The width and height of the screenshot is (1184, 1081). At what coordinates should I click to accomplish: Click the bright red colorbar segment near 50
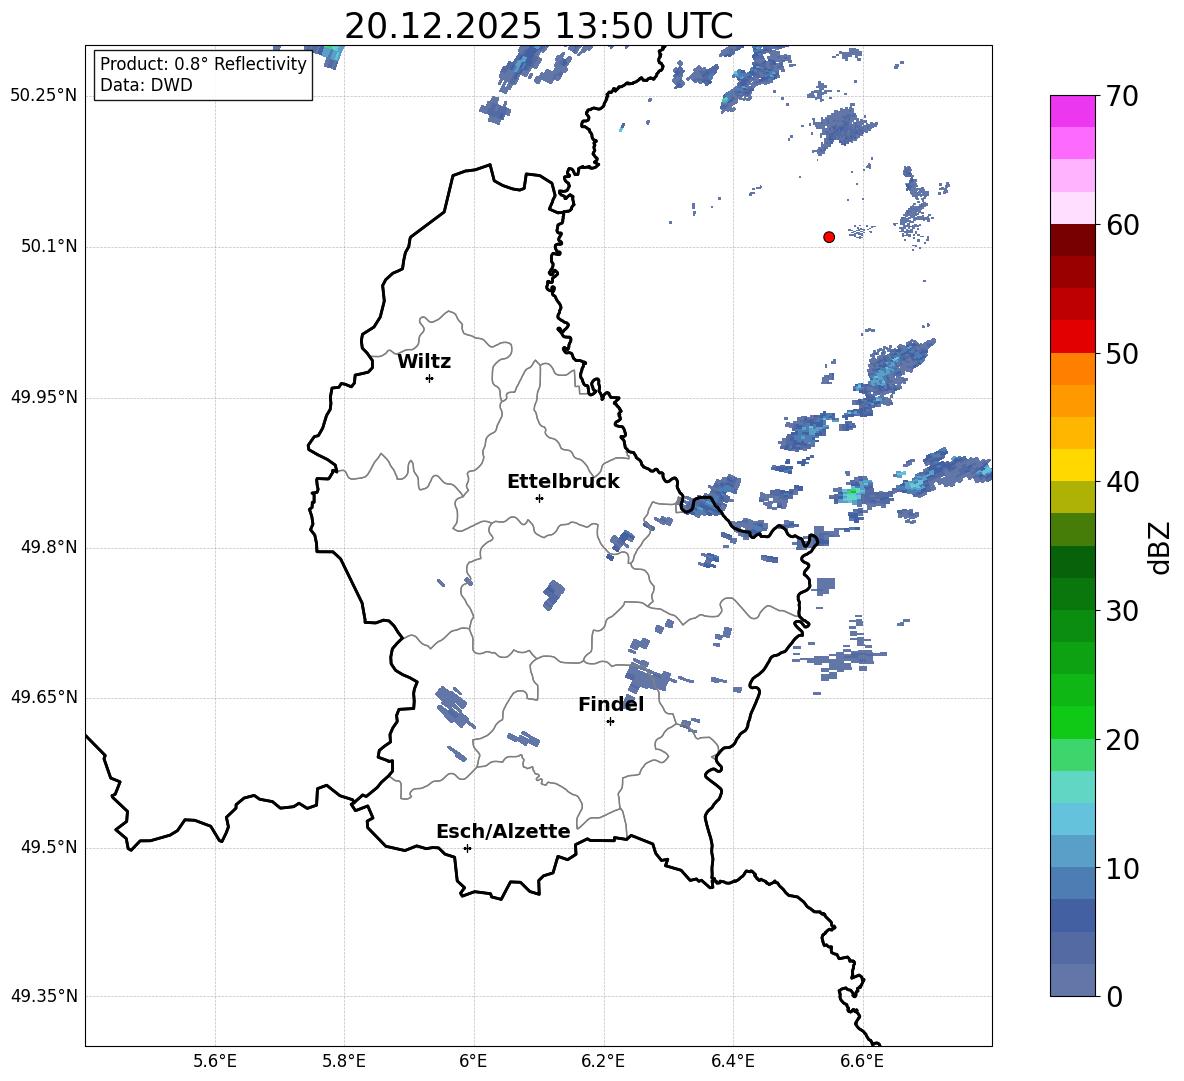1072,337
